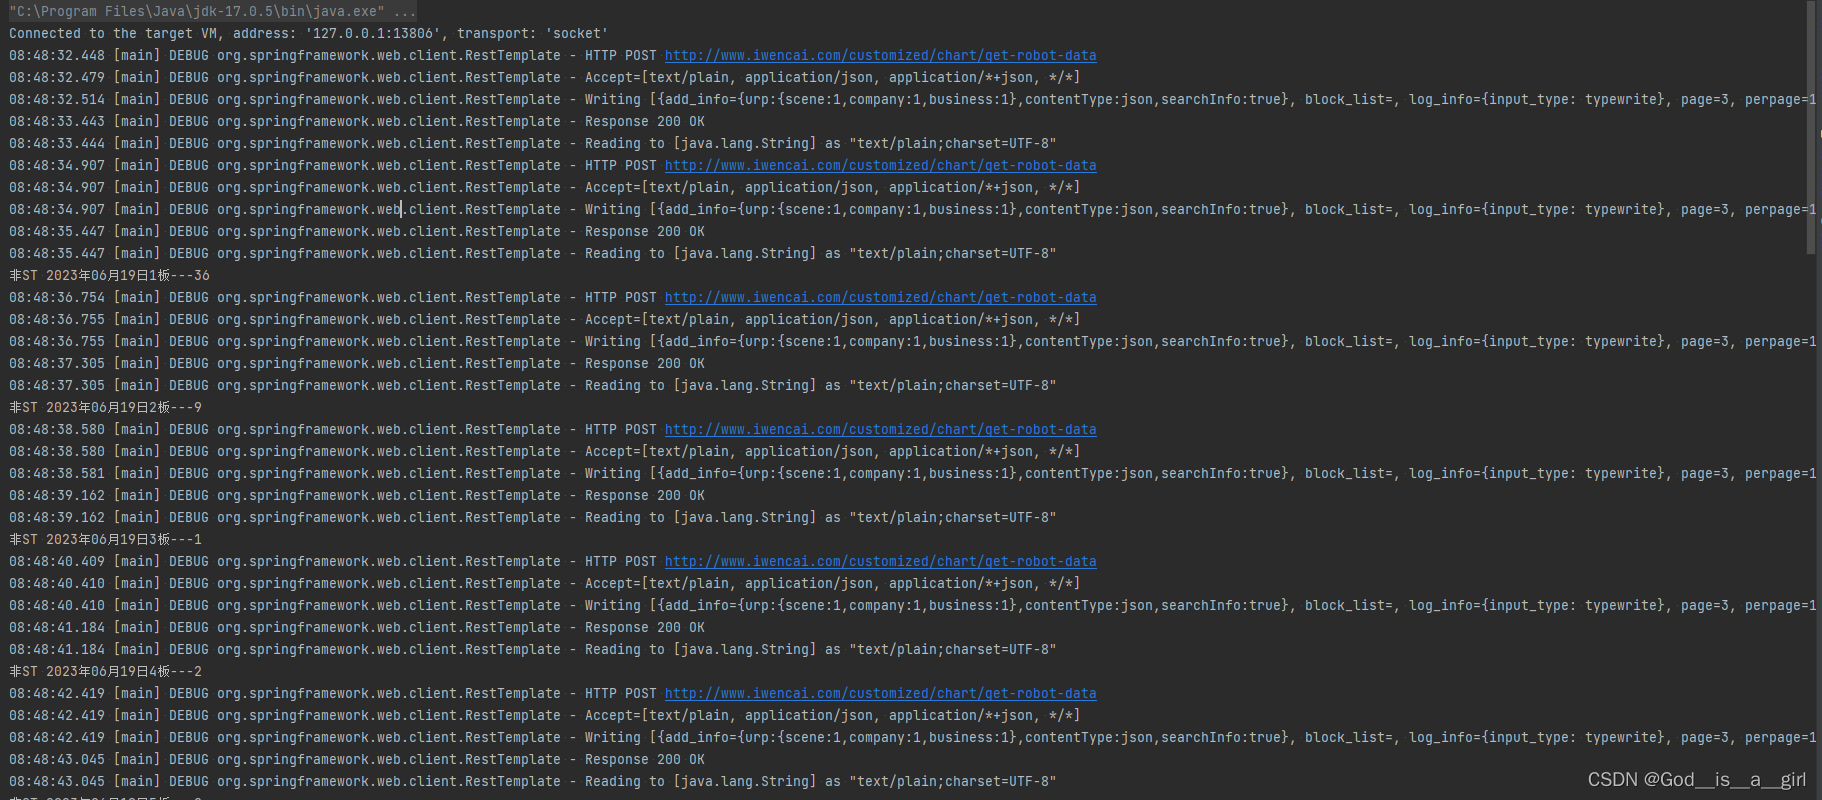Click the Accept header text at 08:48:32.479
1822x800 pixels.
click(x=833, y=78)
